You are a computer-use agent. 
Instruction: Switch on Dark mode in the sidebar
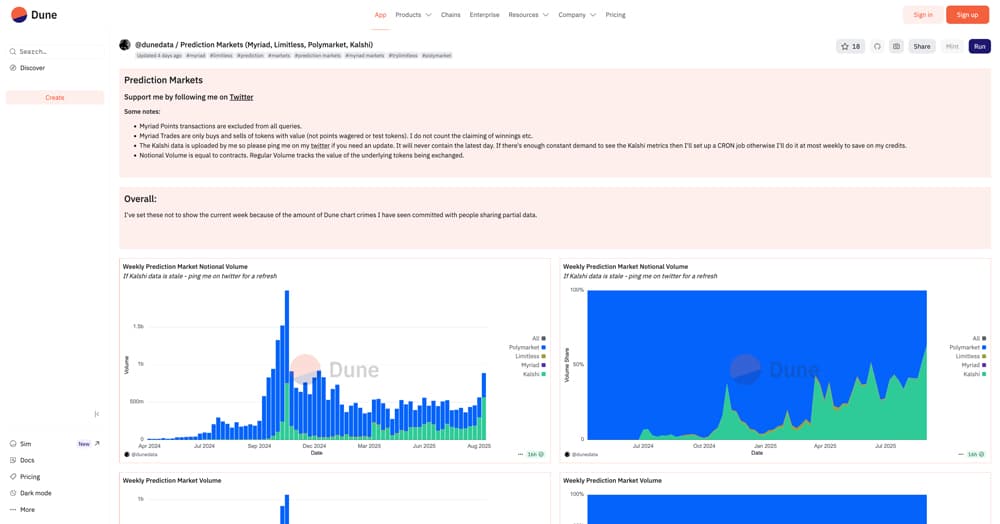tap(31, 493)
